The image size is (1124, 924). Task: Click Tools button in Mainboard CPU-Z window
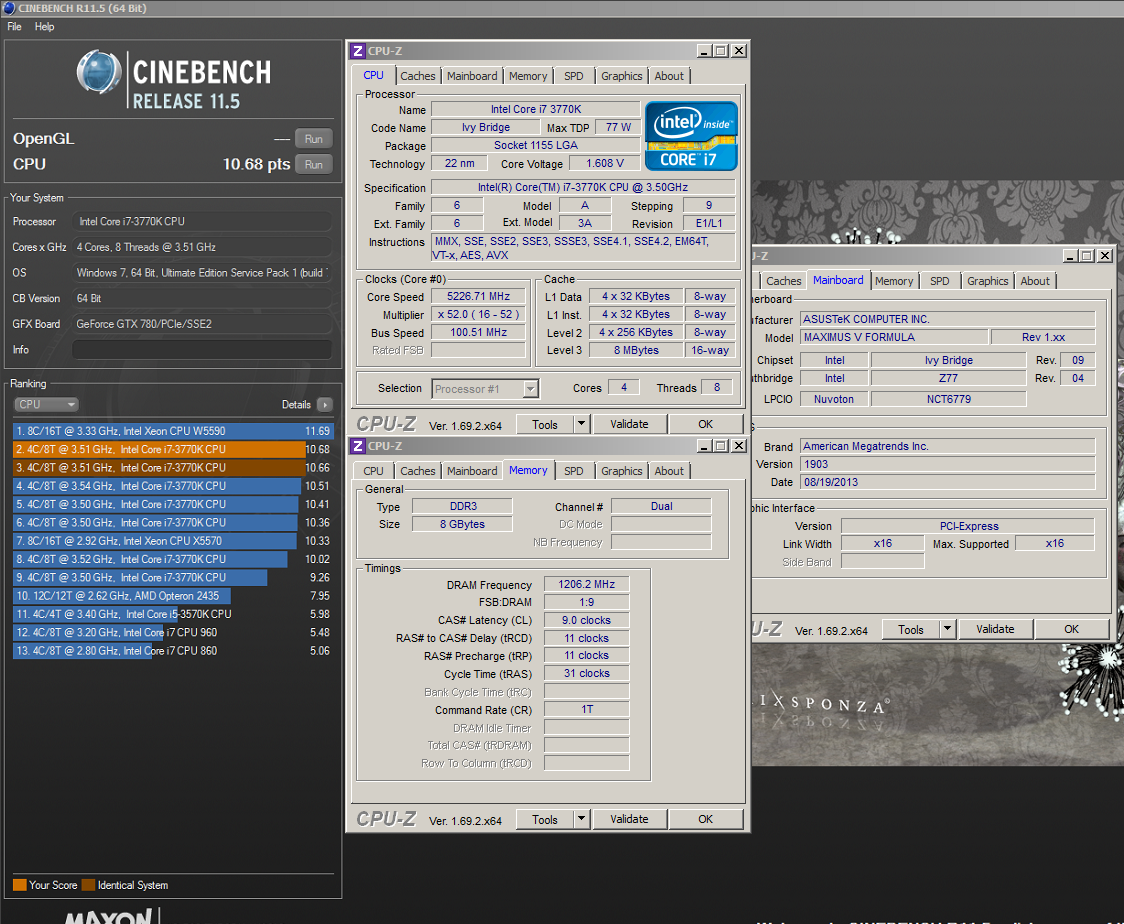pos(911,629)
